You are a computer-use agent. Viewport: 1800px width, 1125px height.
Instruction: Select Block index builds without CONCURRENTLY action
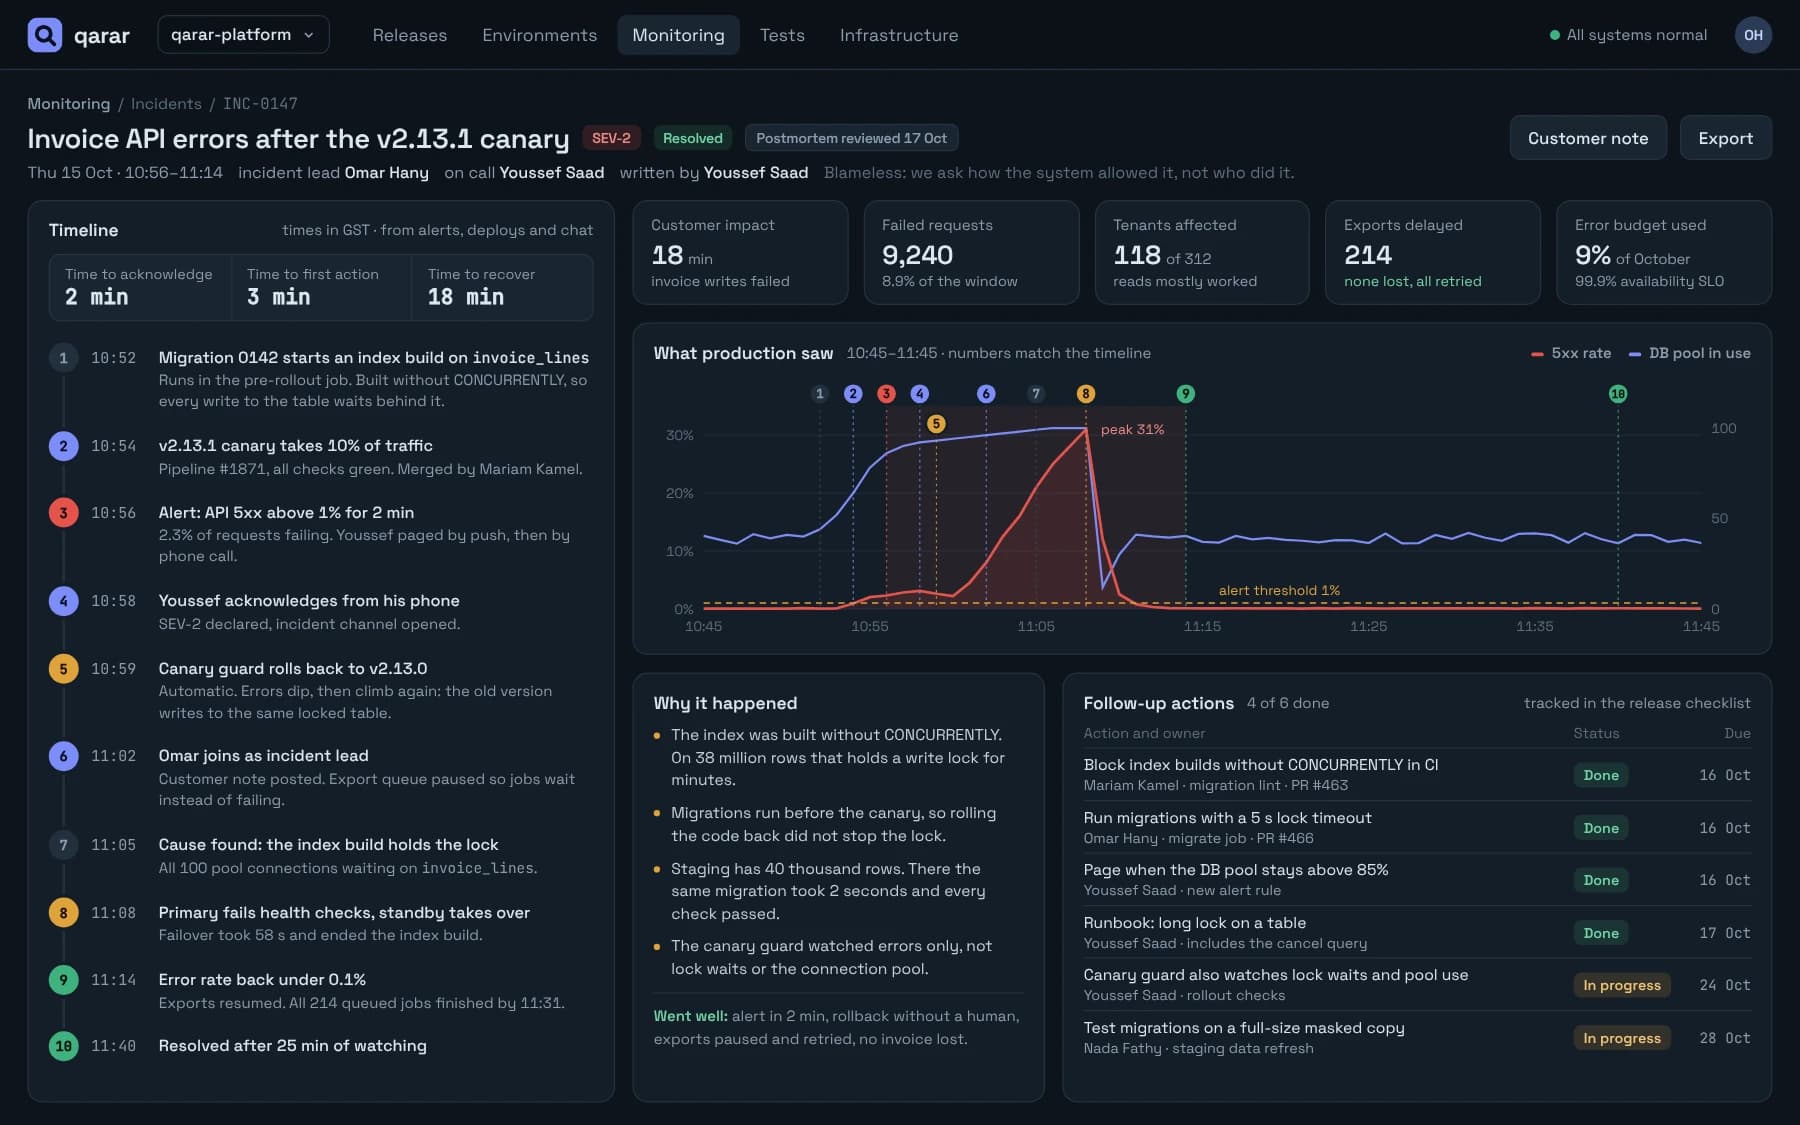tap(1417, 775)
